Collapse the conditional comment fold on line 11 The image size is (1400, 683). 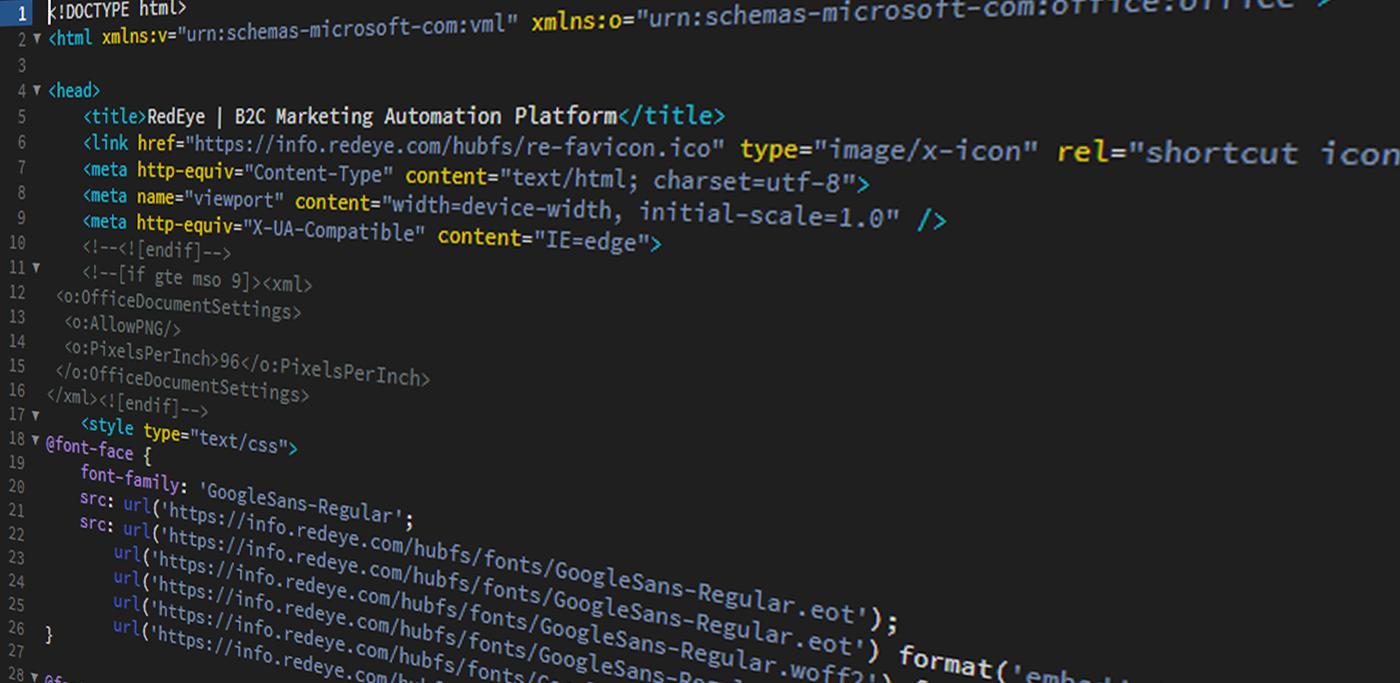[35, 267]
